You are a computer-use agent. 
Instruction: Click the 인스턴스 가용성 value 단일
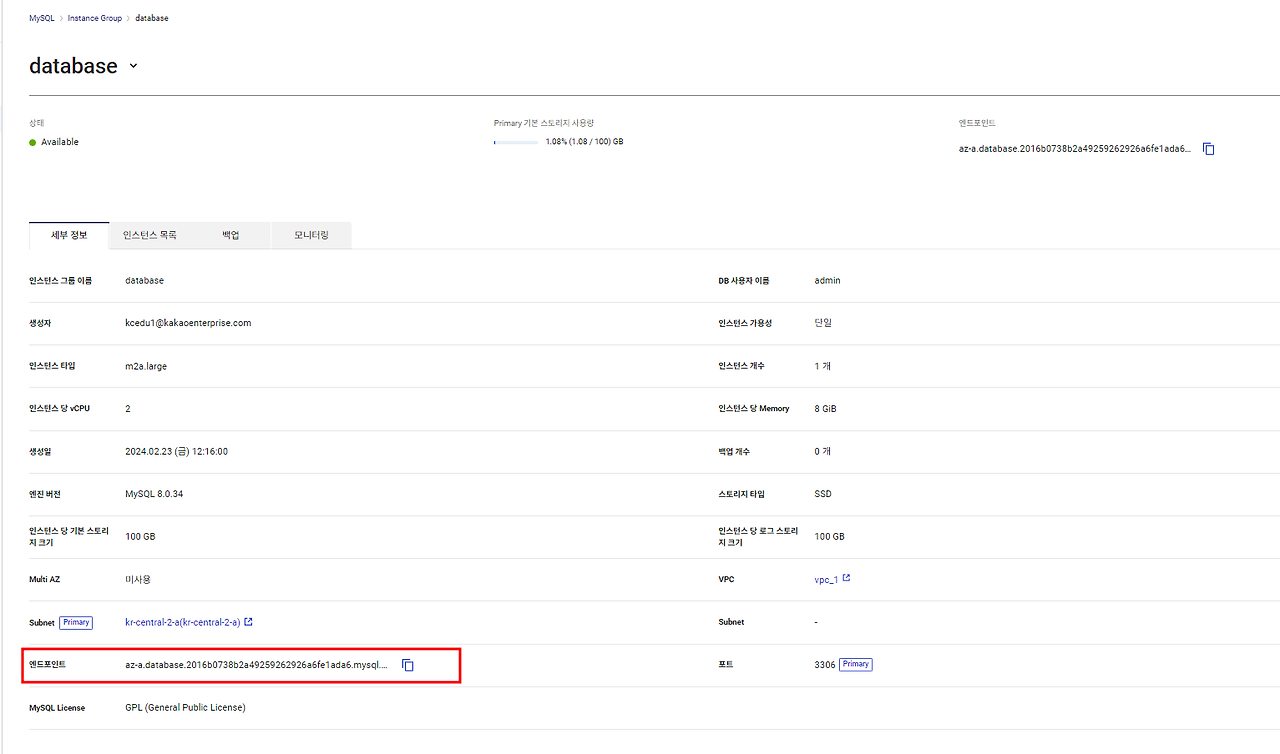823,323
